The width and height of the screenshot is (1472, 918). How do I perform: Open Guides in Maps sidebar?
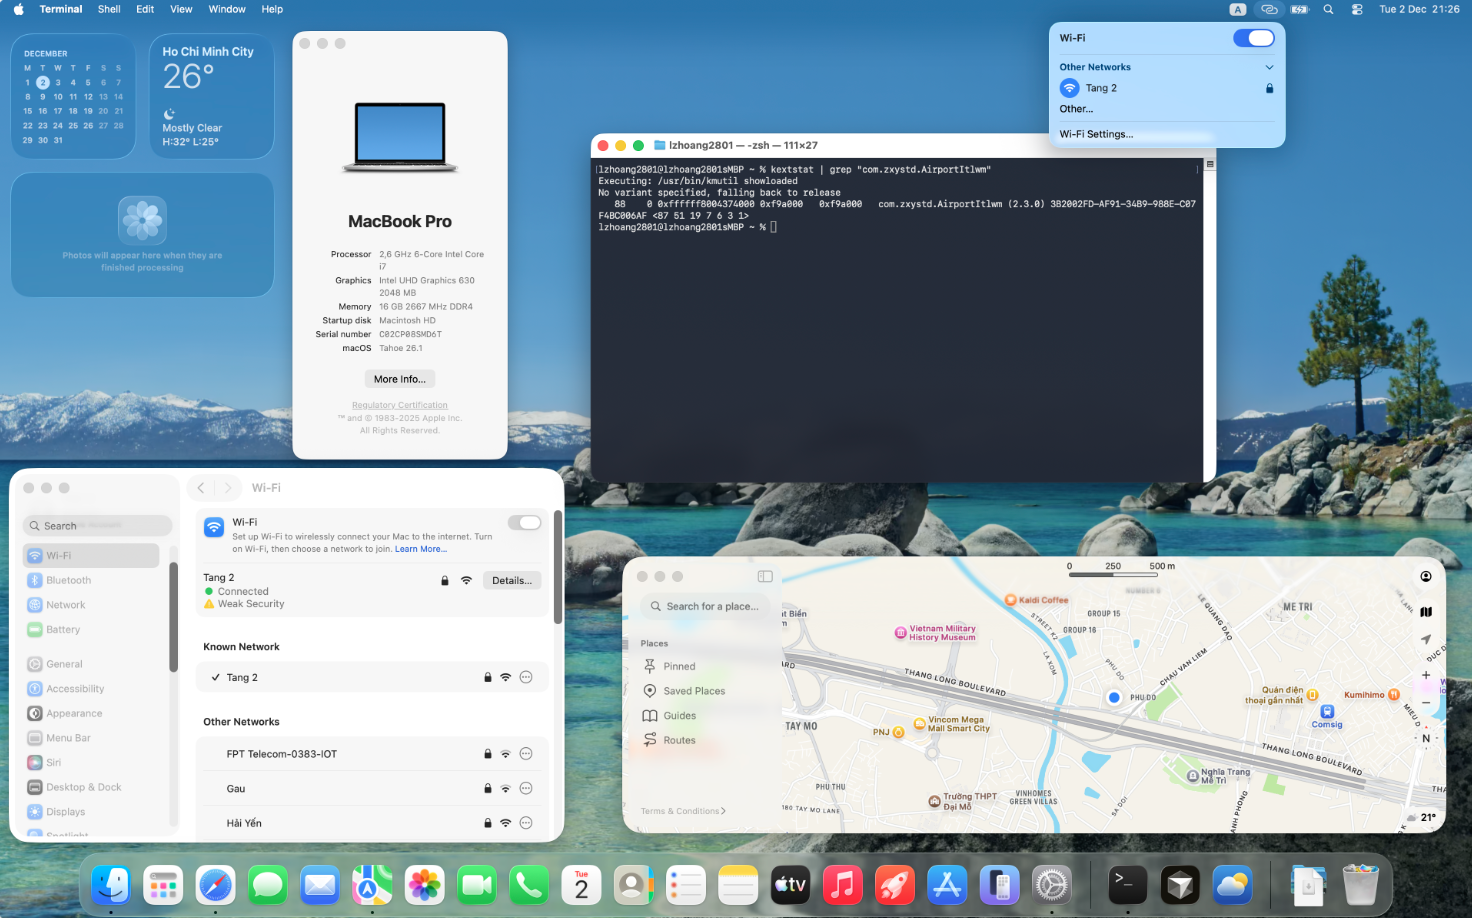click(x=679, y=716)
